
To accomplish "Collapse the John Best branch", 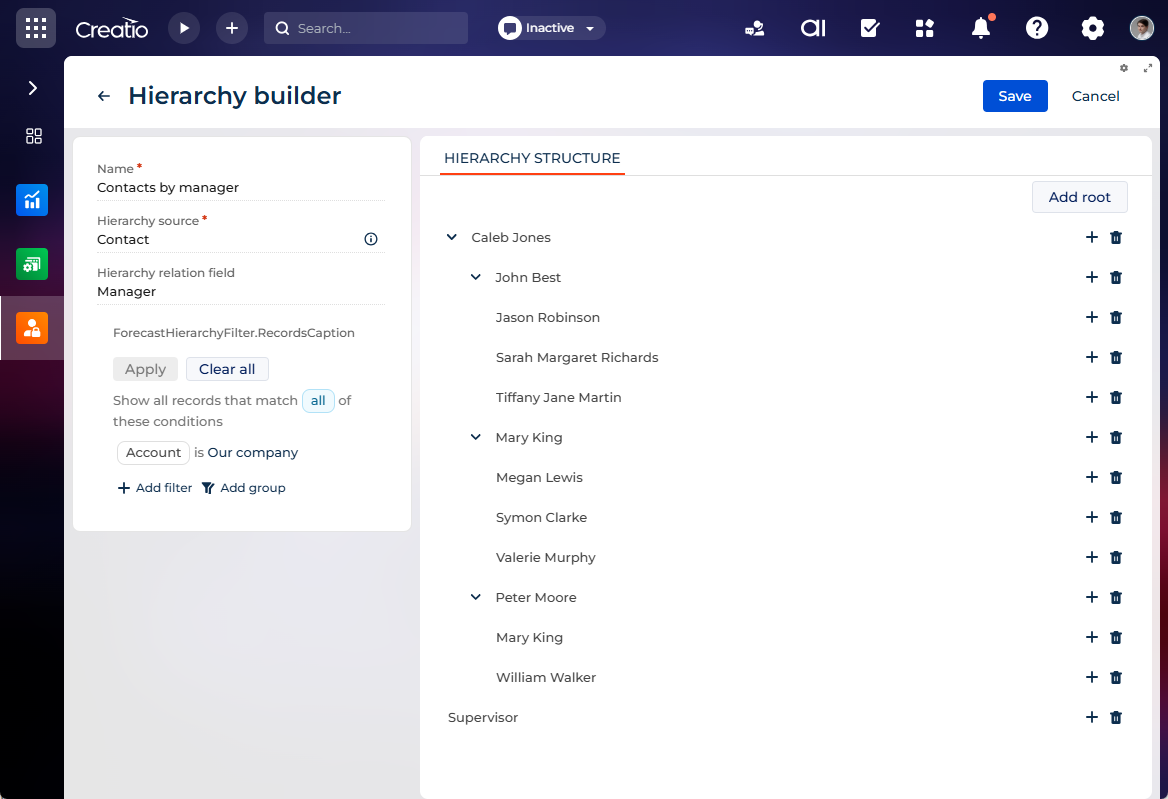I will 475,278.
